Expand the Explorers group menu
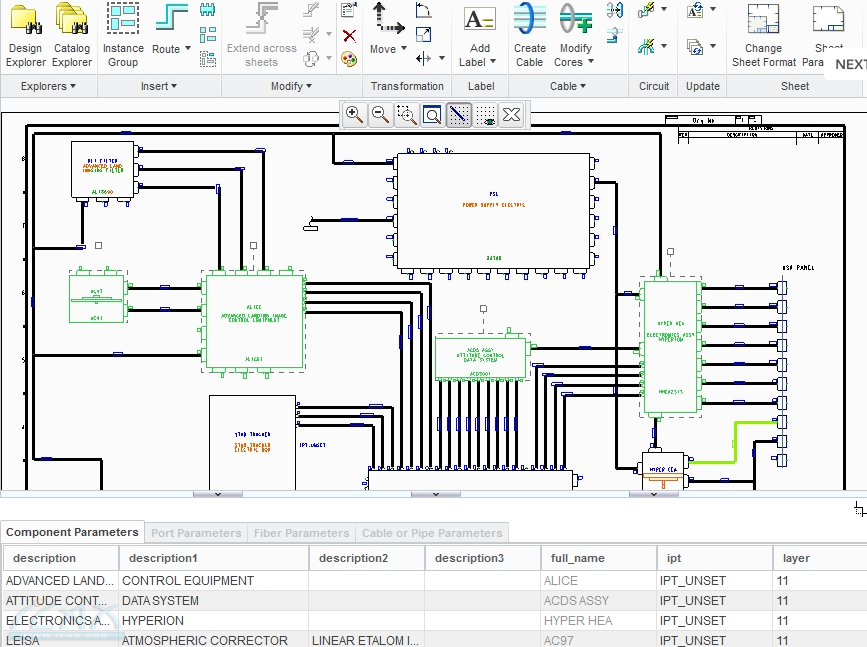867x647 pixels. click(x=48, y=86)
